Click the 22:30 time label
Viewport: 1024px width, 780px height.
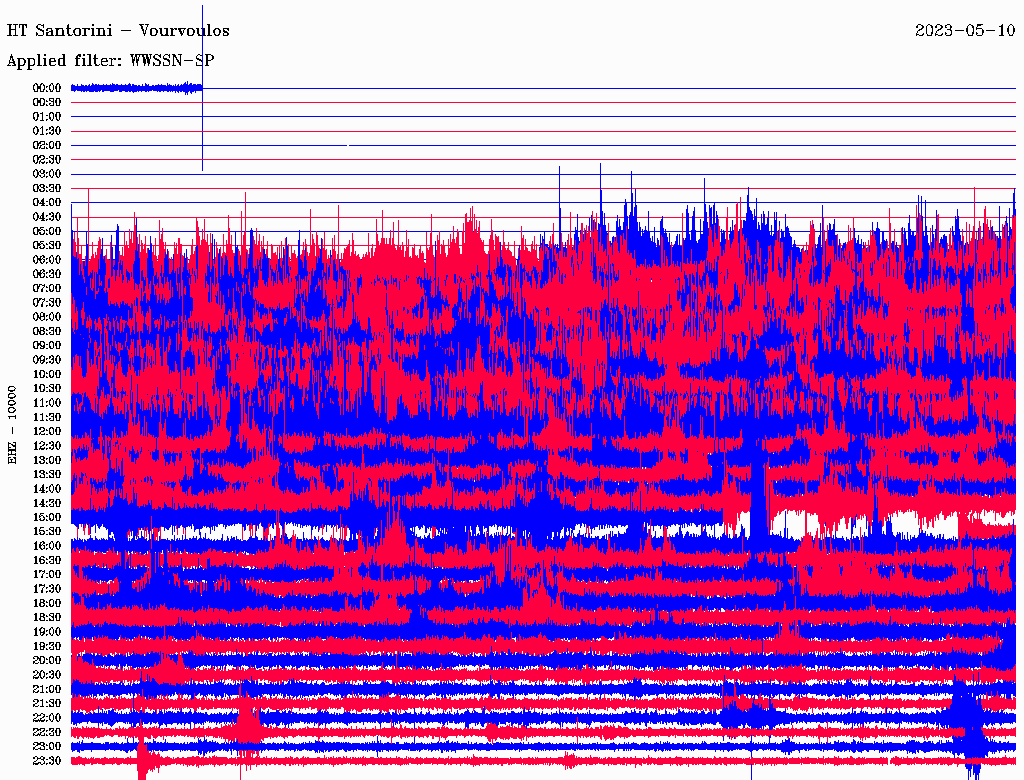[x=47, y=732]
